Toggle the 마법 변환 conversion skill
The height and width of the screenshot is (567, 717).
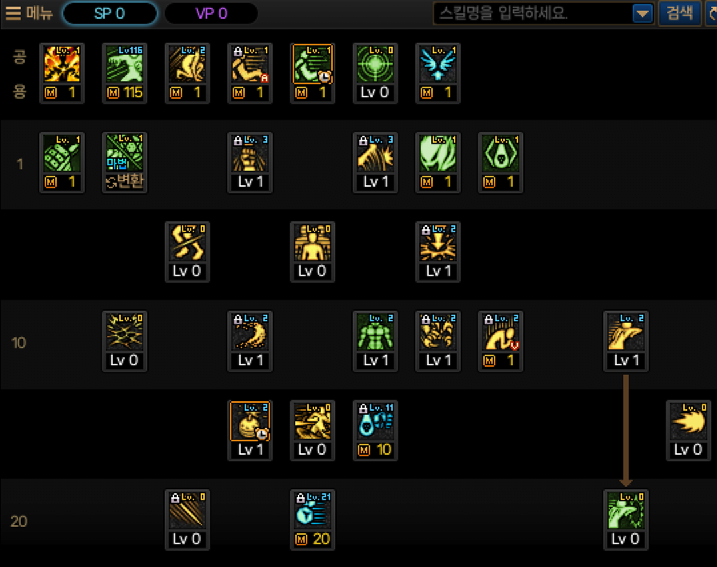(x=124, y=162)
